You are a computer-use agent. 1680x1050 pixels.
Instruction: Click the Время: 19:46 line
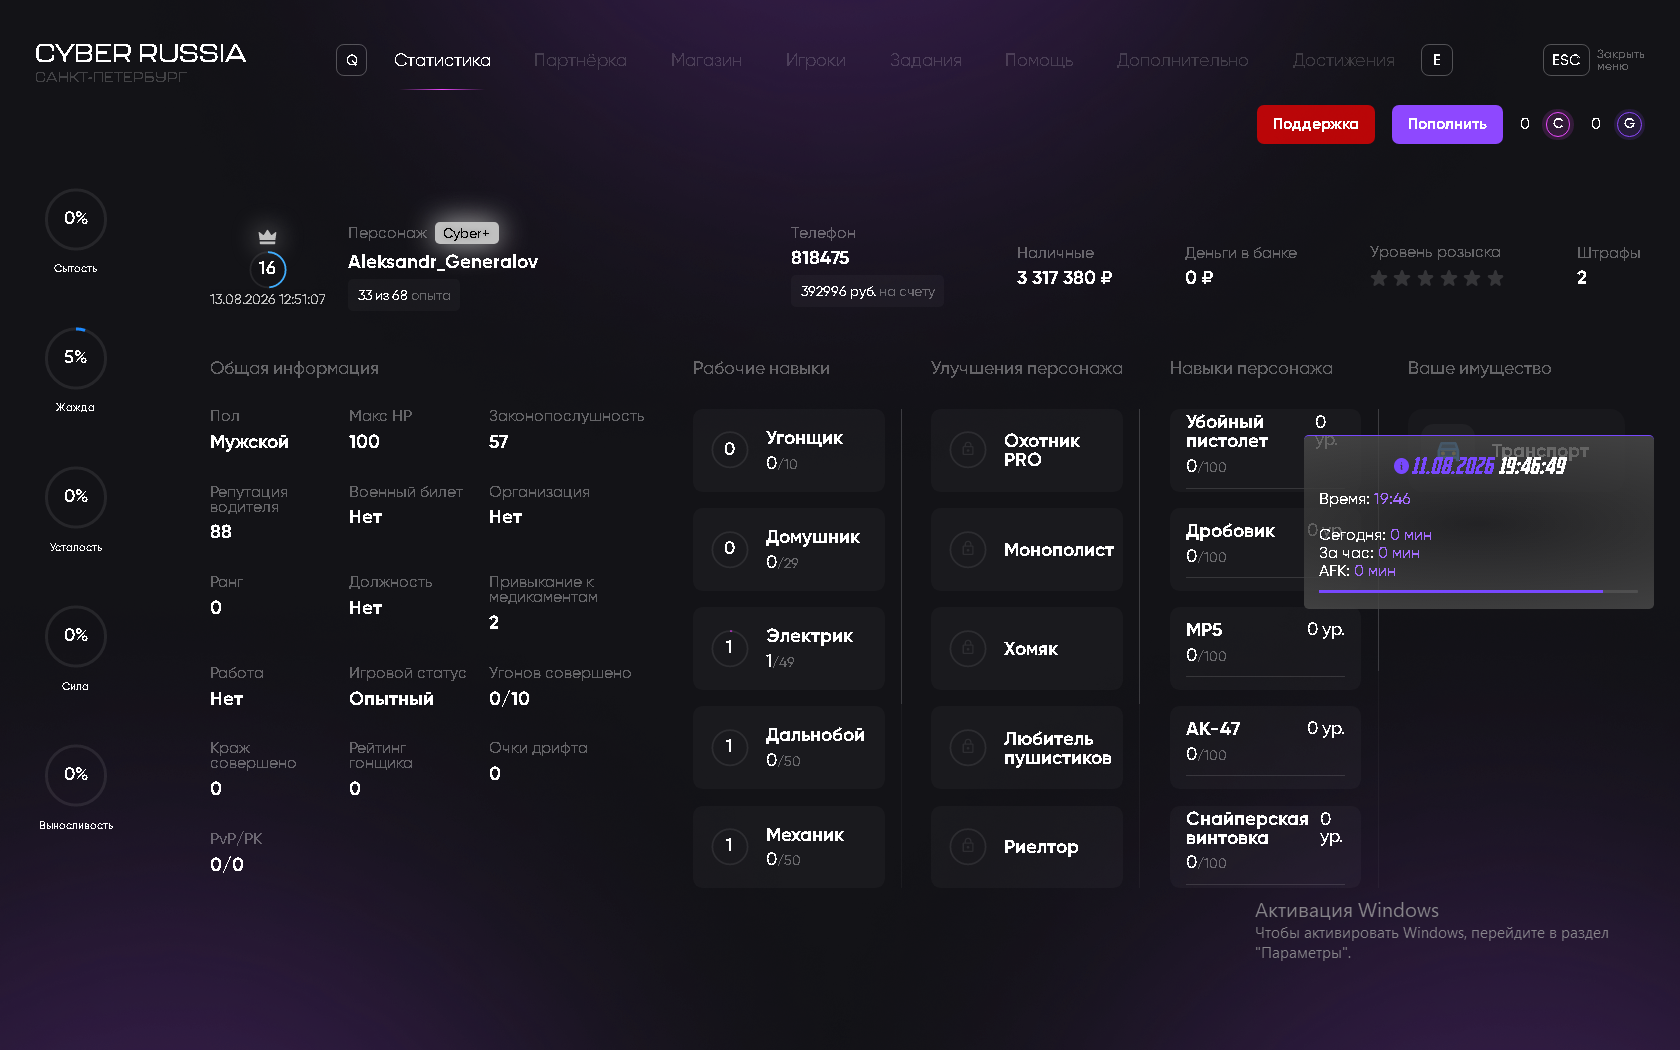click(x=1364, y=499)
